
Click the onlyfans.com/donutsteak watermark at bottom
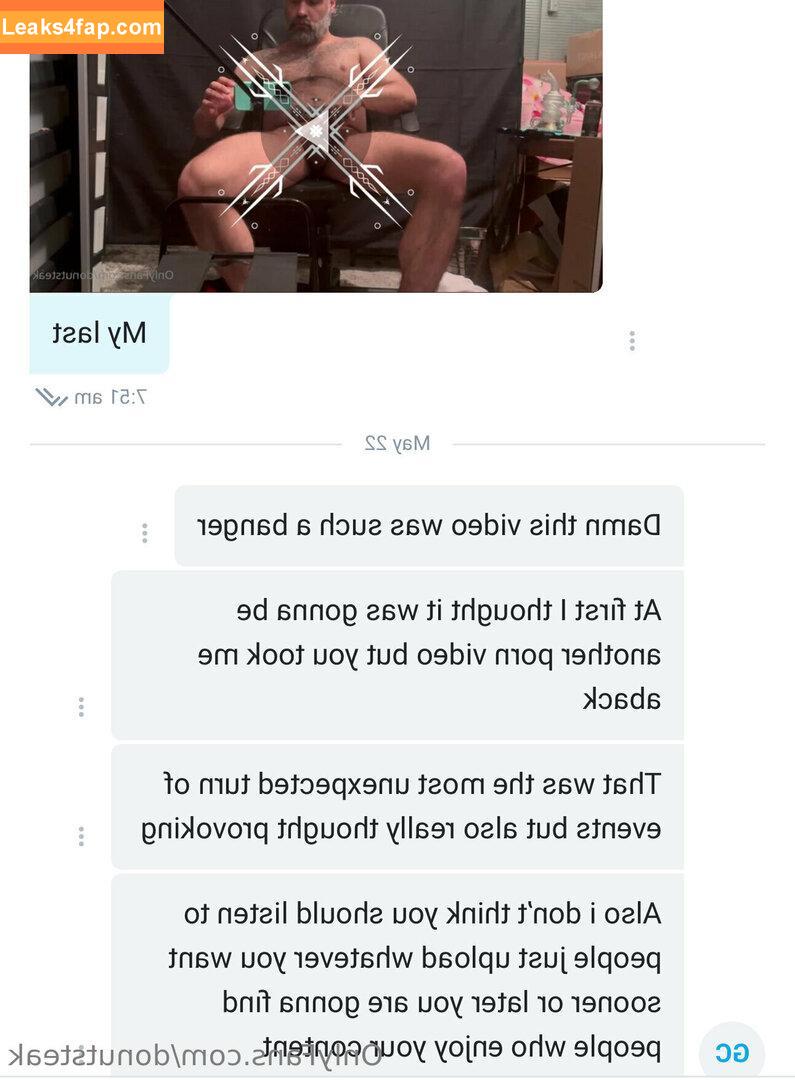[x=195, y=1055]
